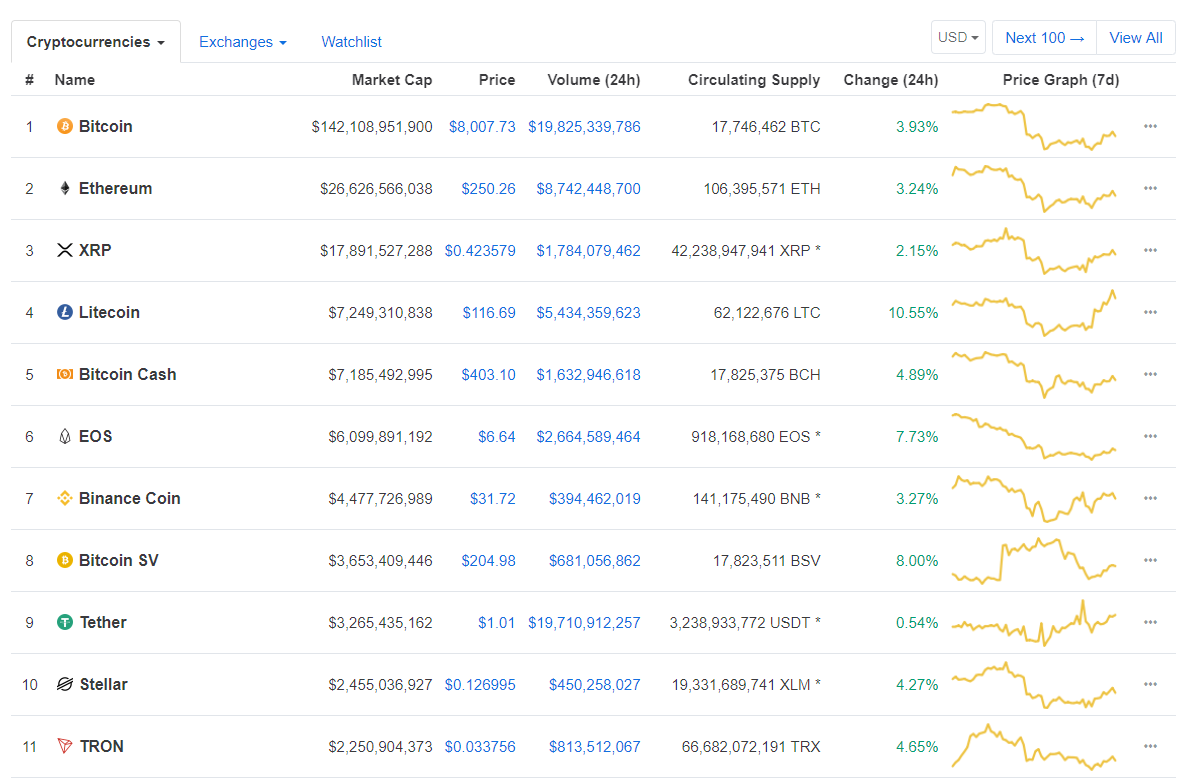Open the more-options dots for Binance Coin
The image size is (1185, 781).
[1150, 498]
